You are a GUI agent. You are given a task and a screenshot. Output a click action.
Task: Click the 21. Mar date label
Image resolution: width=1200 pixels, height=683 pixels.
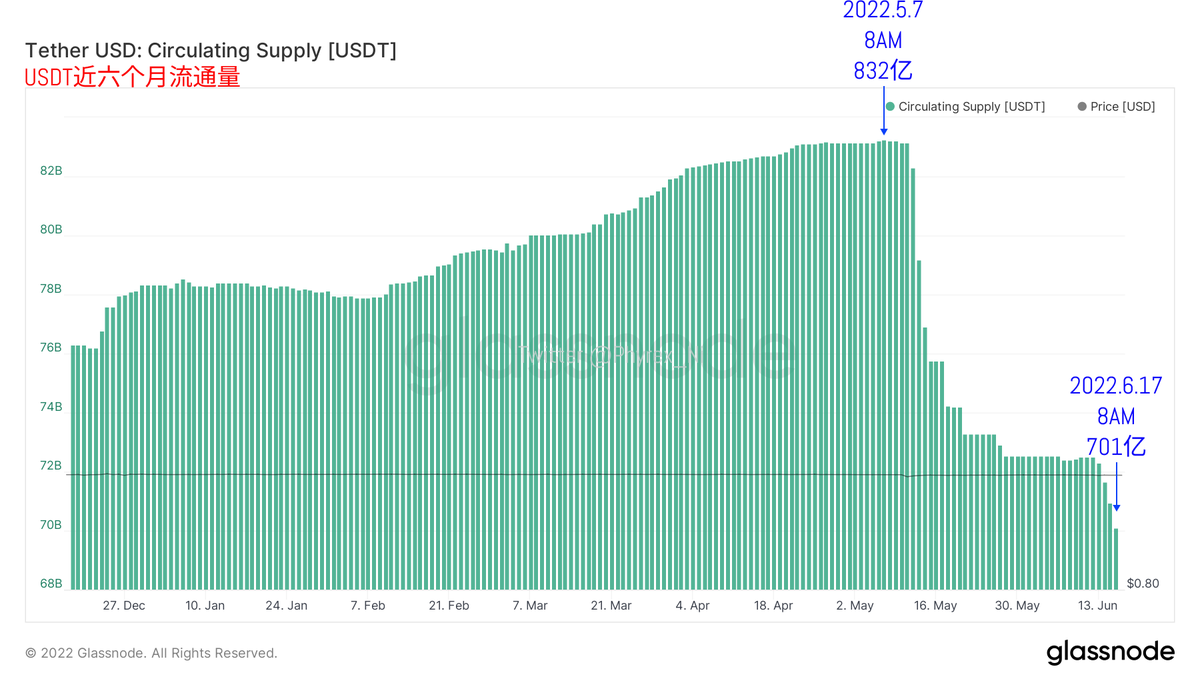[x=611, y=606]
